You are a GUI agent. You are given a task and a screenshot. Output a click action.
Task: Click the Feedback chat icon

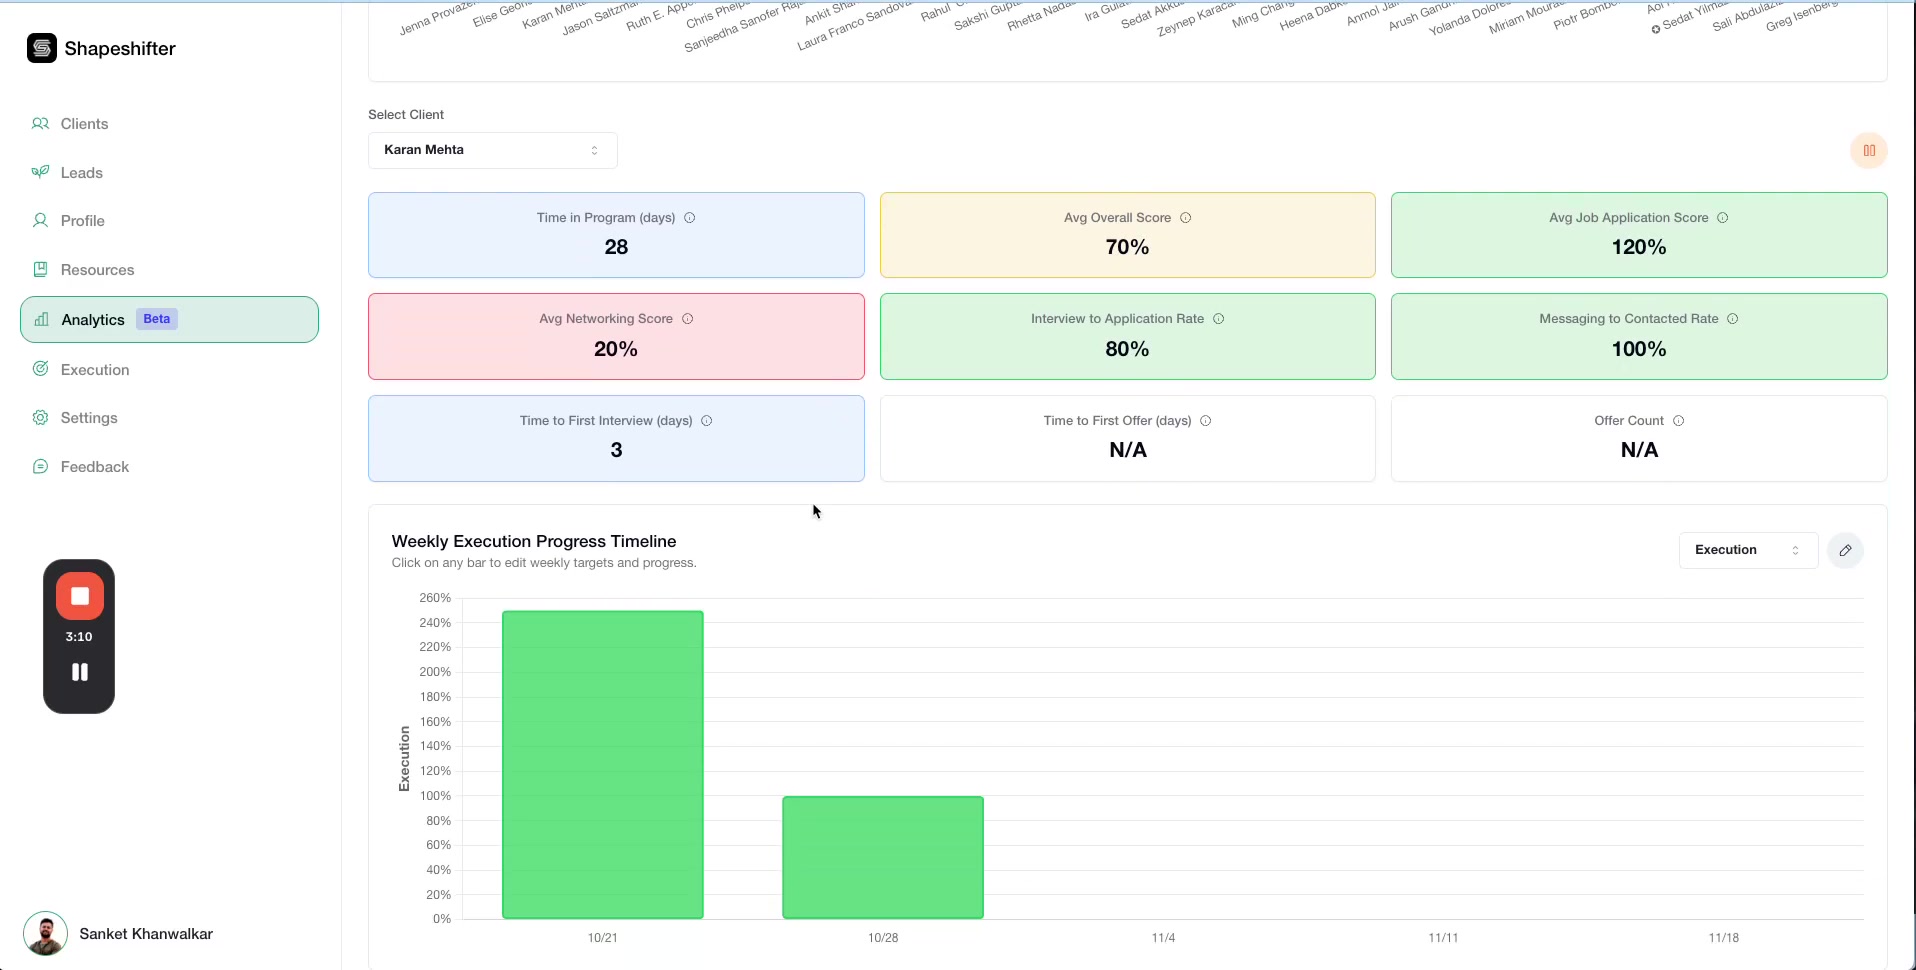coord(40,467)
